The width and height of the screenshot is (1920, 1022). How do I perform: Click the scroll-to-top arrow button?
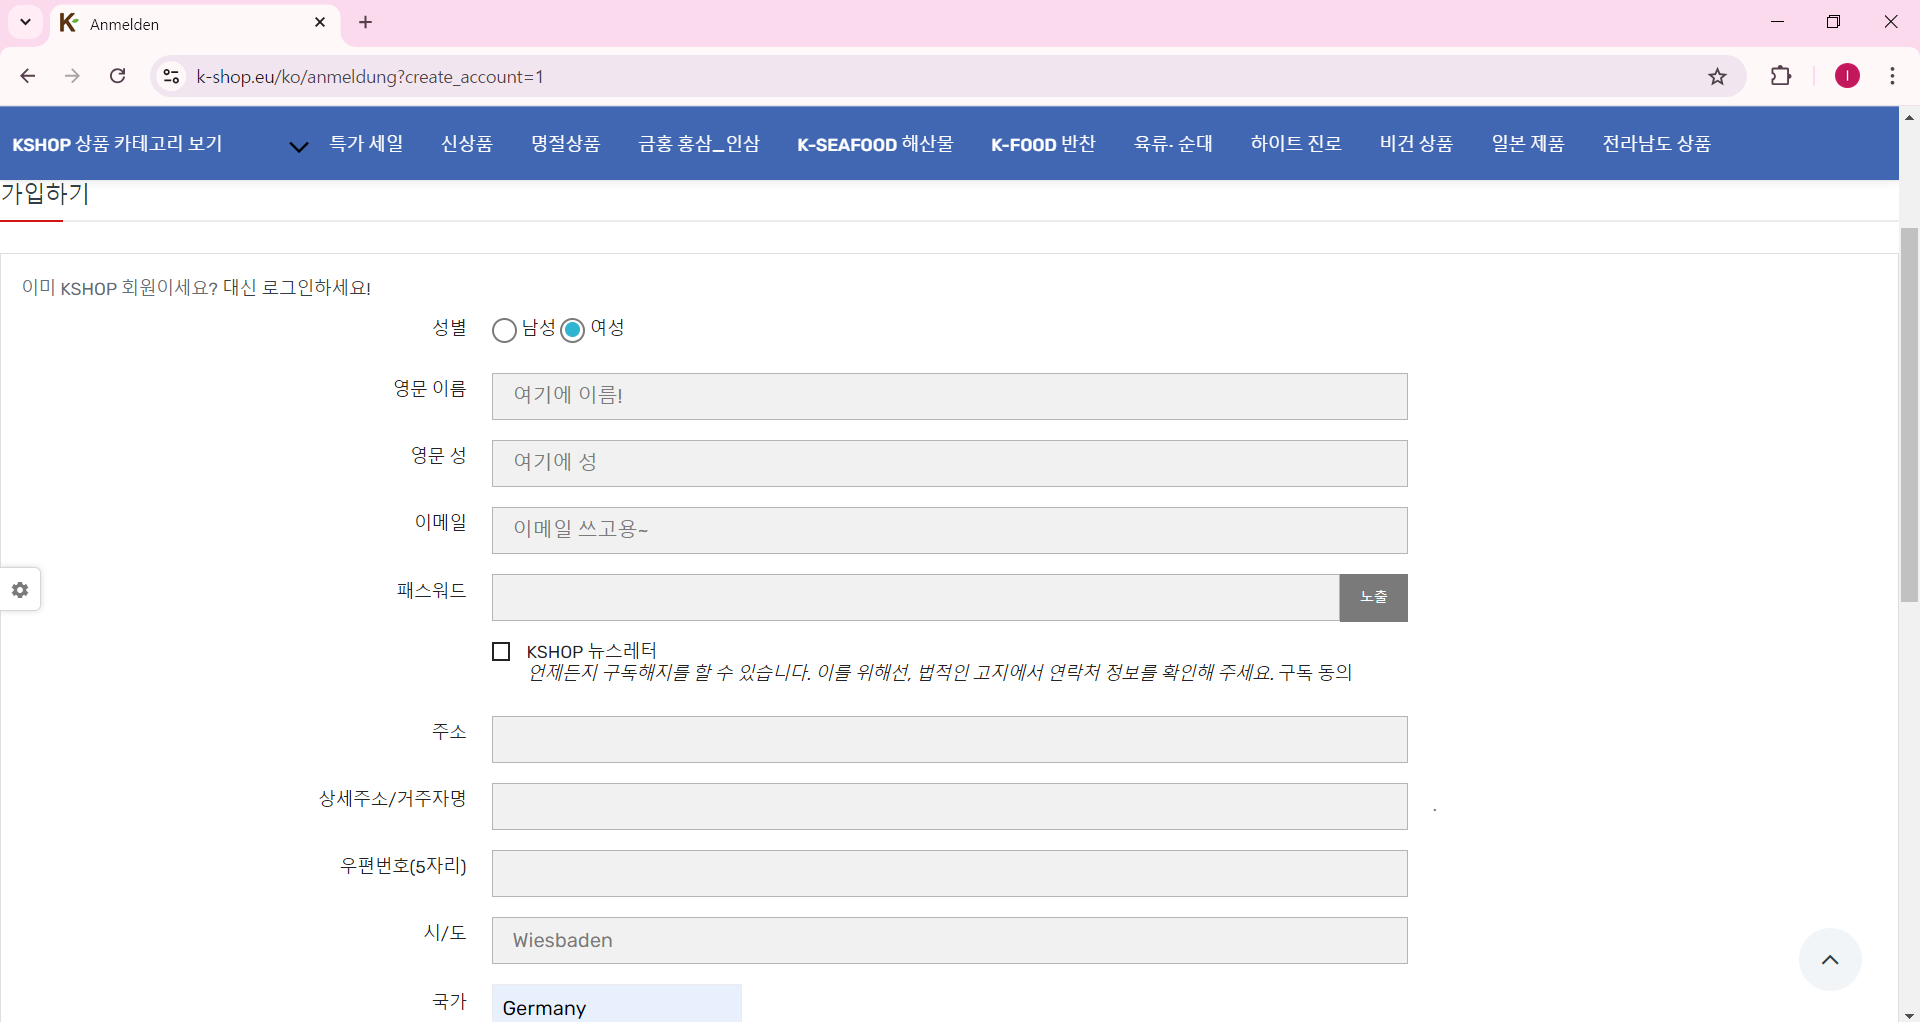pos(1830,960)
